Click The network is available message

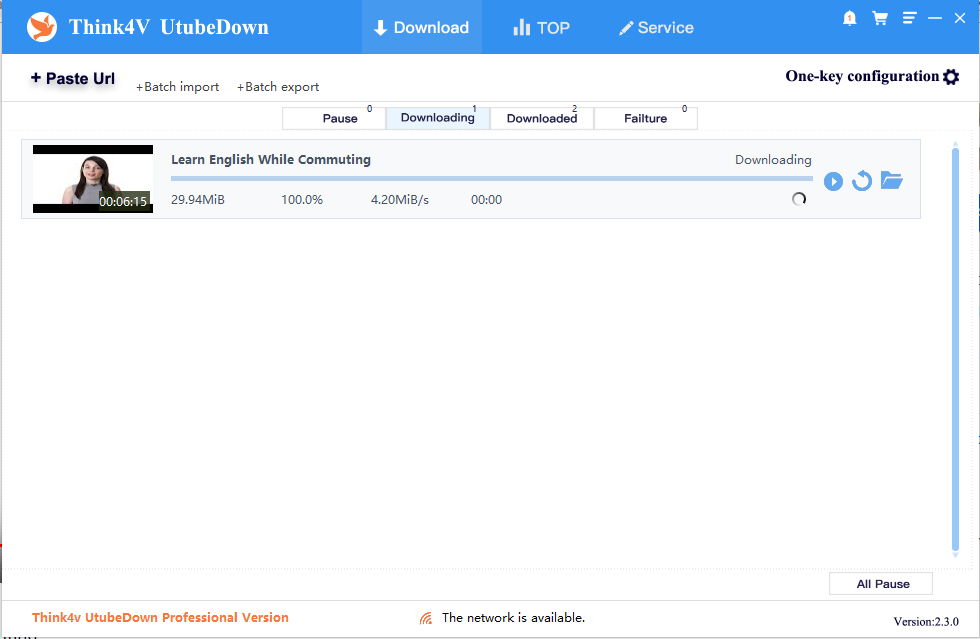[x=513, y=618]
